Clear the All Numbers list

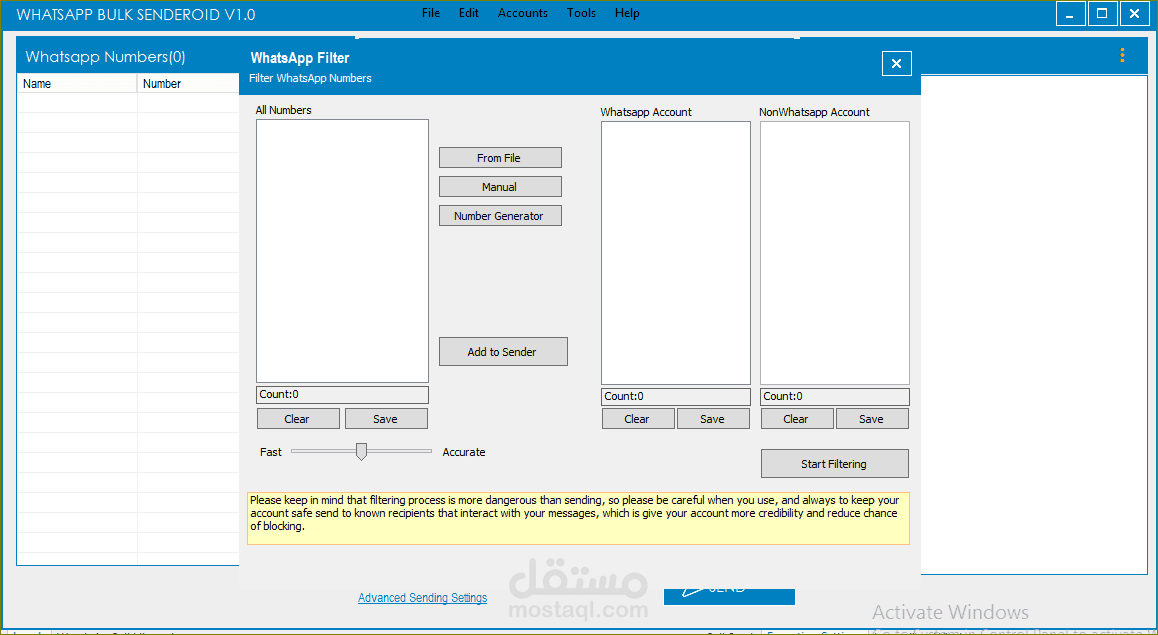(x=298, y=419)
